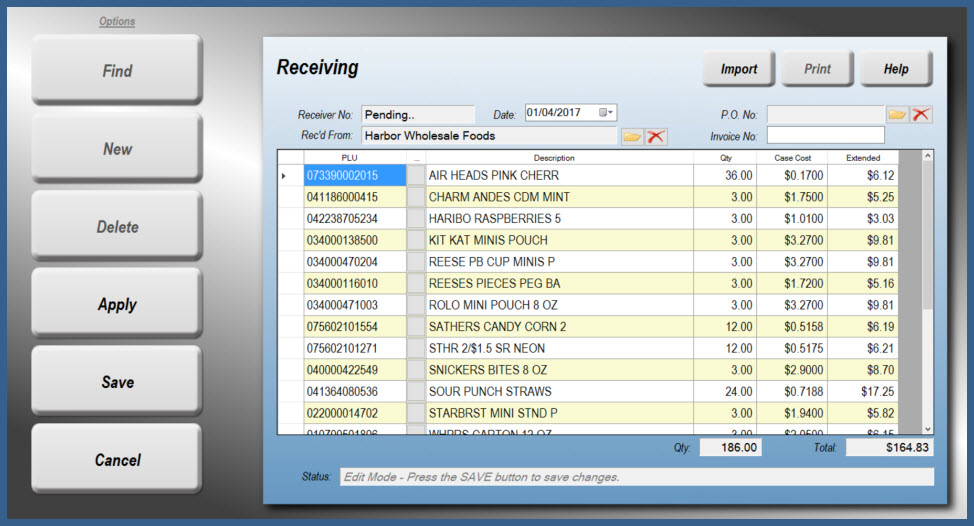The height and width of the screenshot is (526, 974).
Task: Click the Total box showing $164.83
Action: [890, 447]
